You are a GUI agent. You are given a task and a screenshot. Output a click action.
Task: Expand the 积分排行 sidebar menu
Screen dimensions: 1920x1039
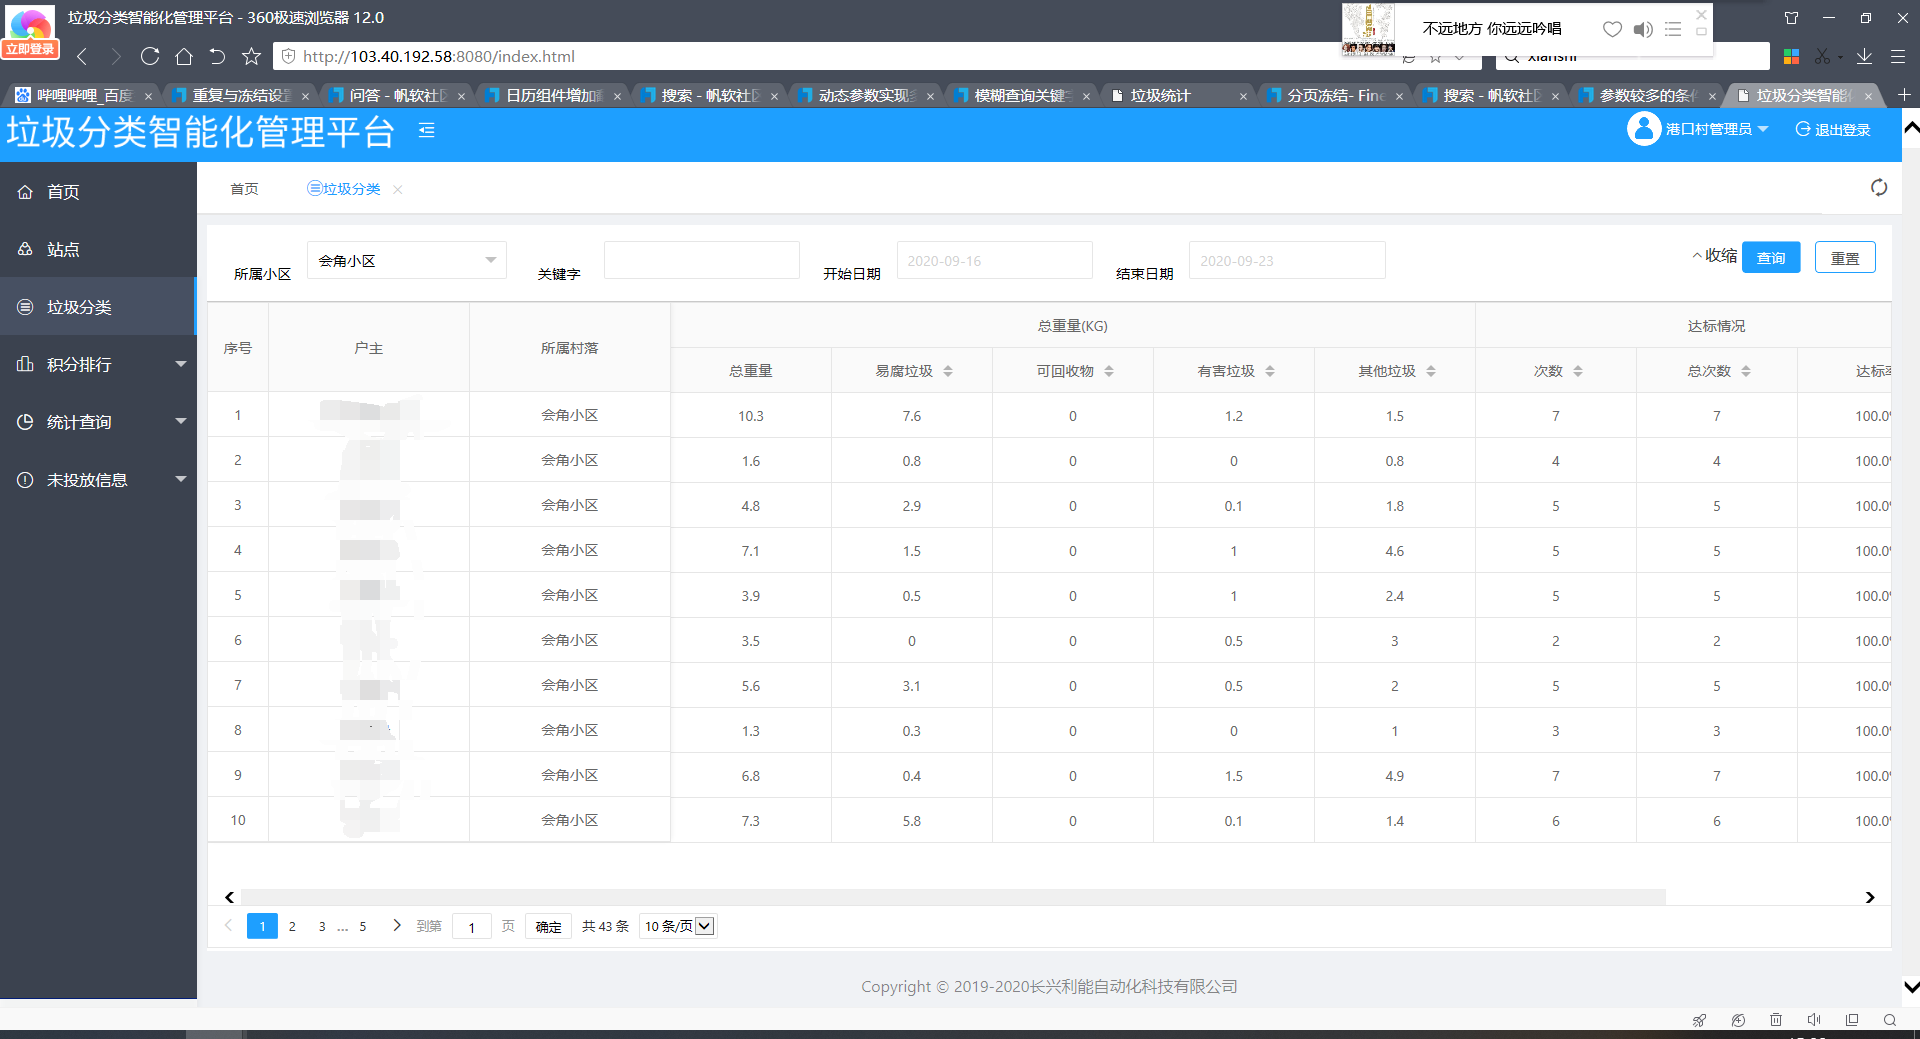[x=98, y=364]
